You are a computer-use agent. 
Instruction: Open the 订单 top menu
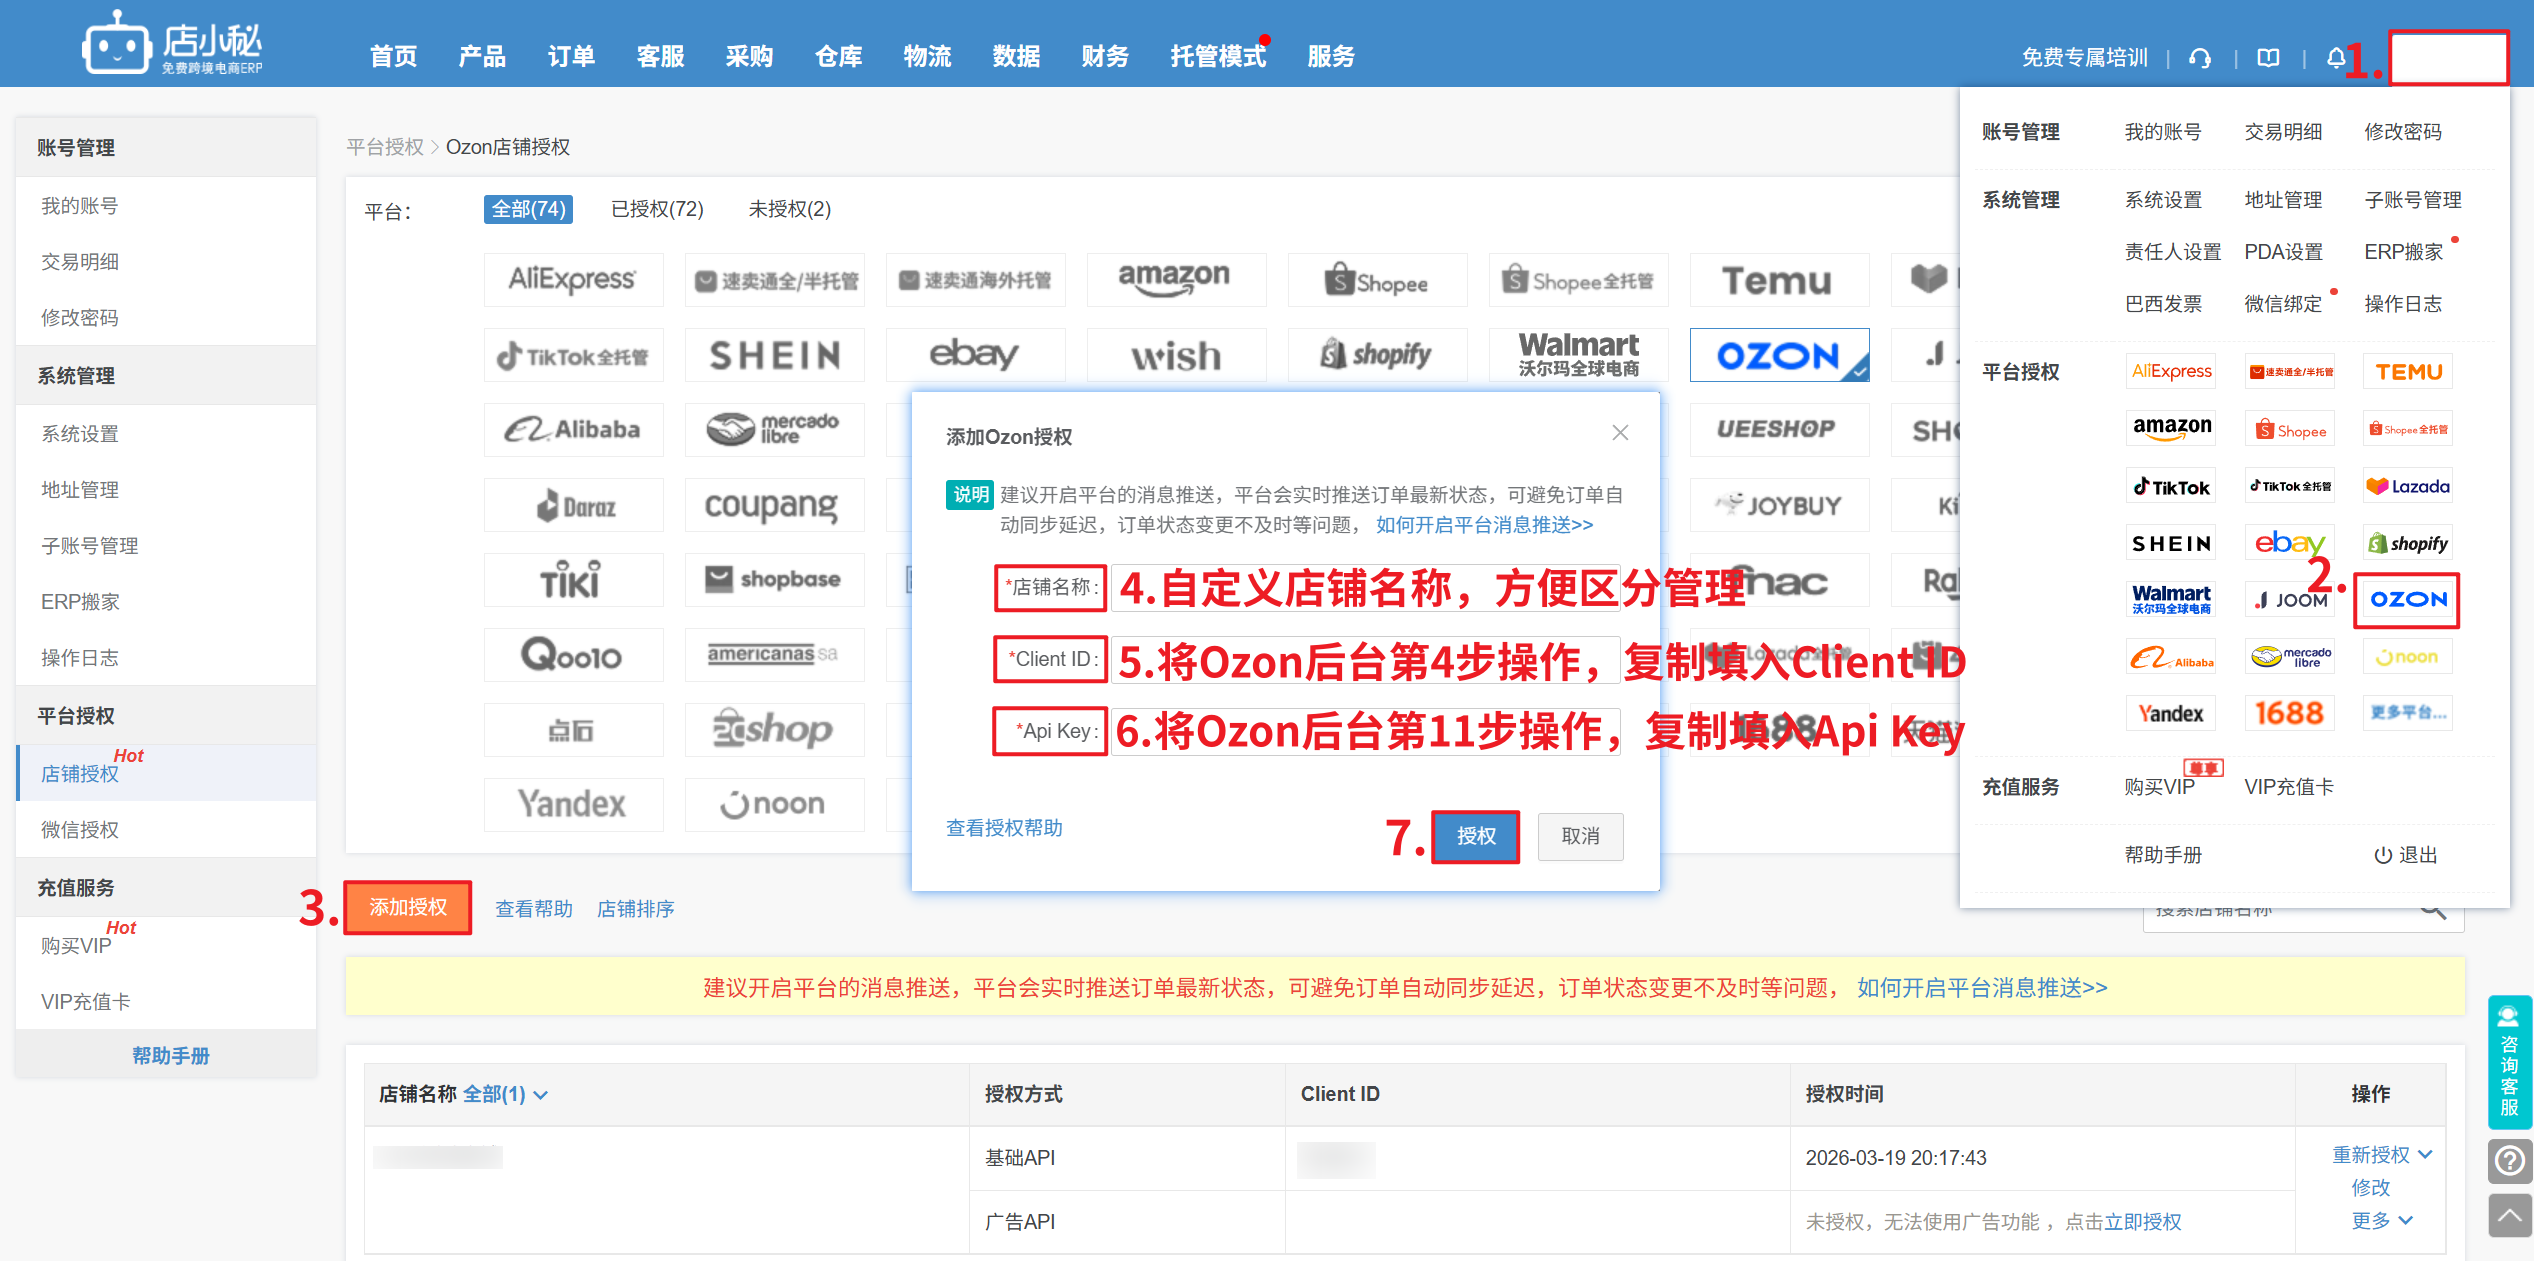coord(571,57)
